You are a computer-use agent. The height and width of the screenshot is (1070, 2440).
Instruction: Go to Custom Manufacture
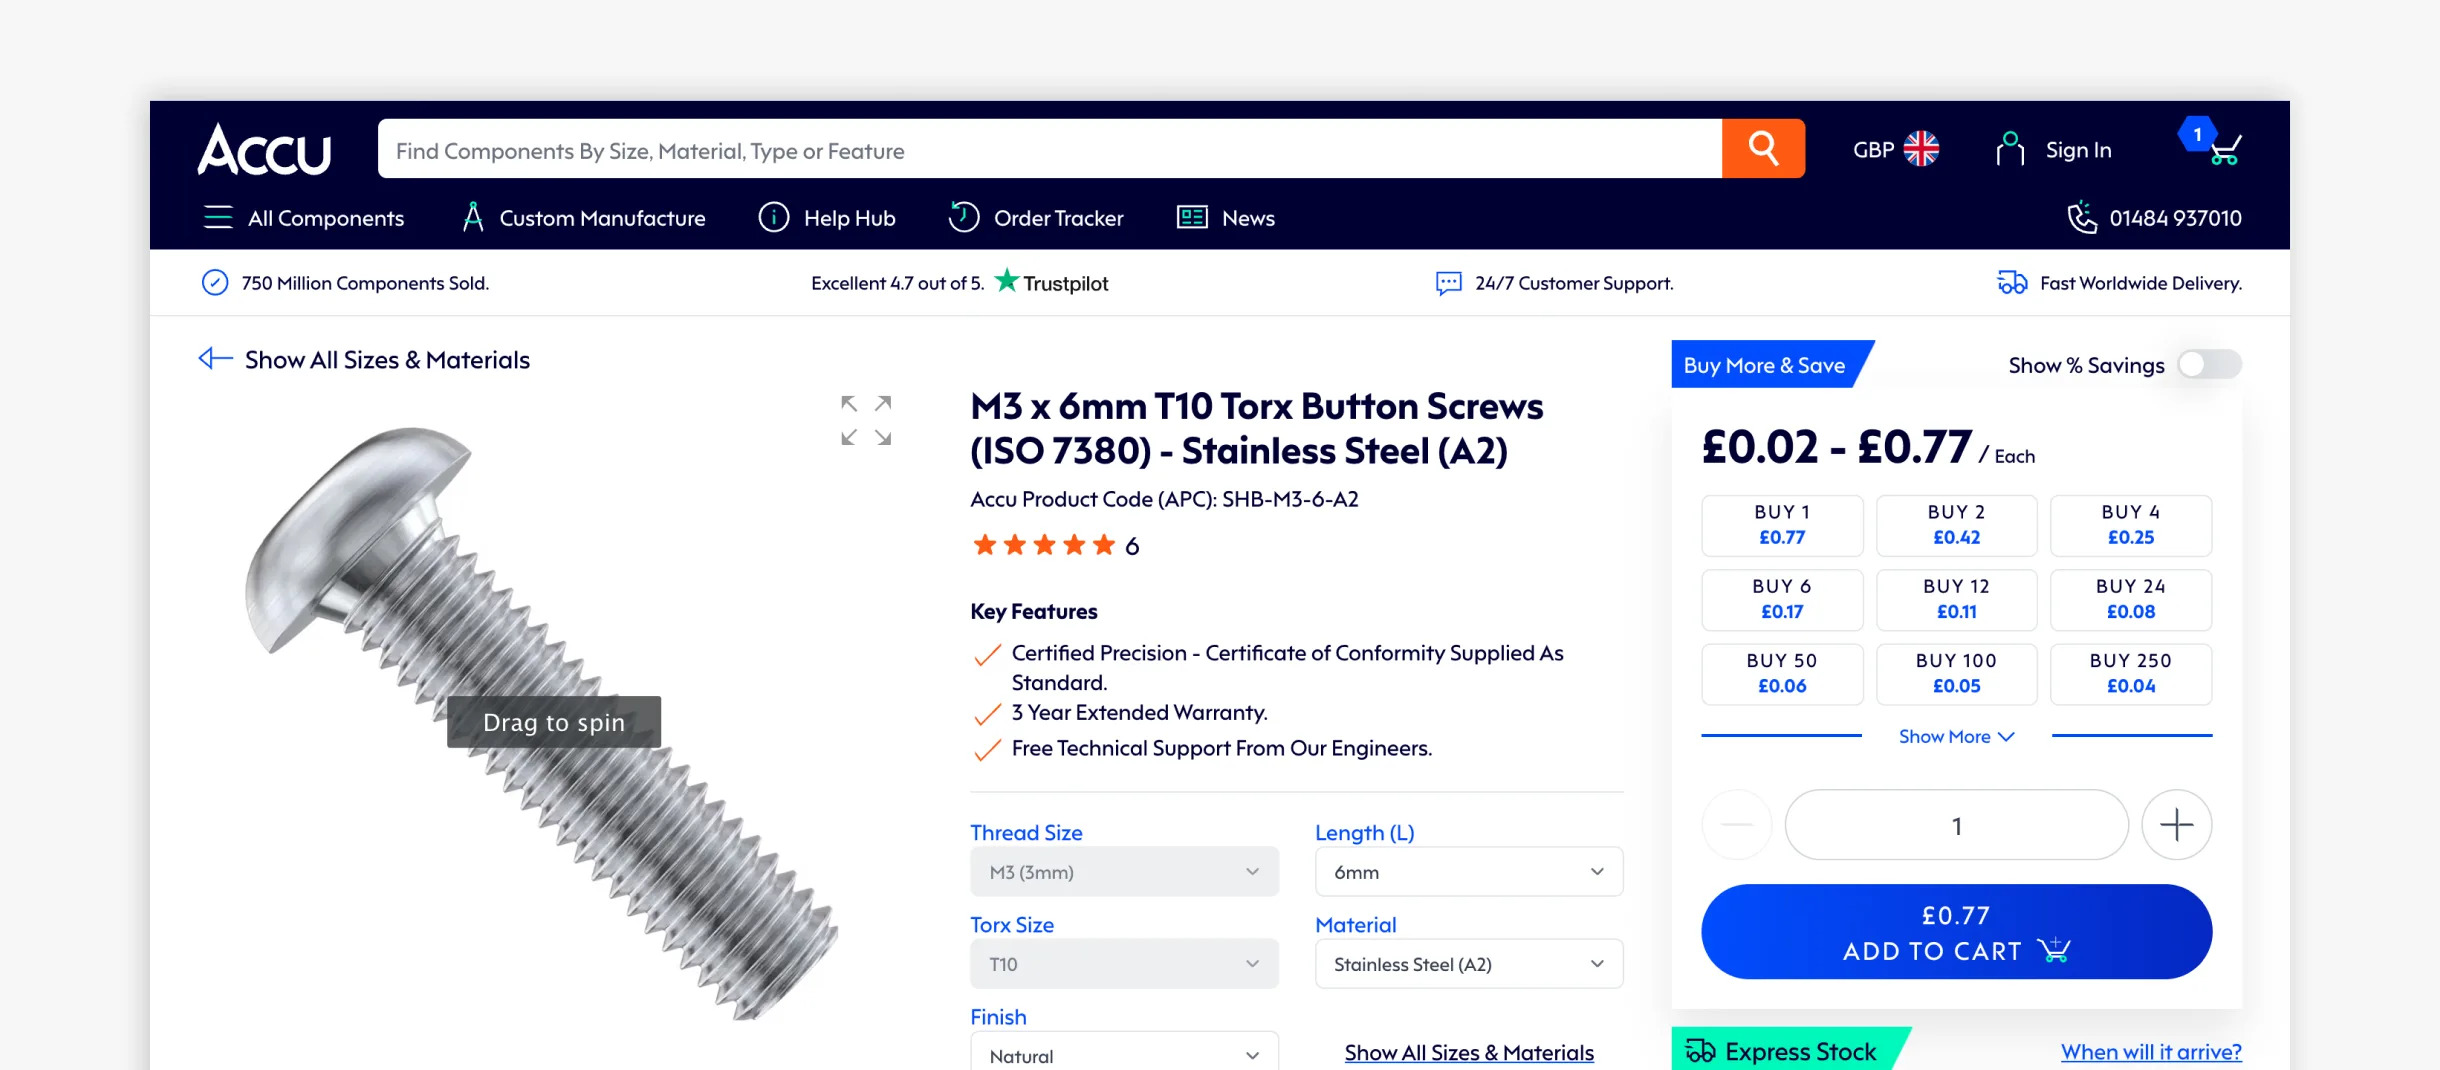click(x=584, y=218)
